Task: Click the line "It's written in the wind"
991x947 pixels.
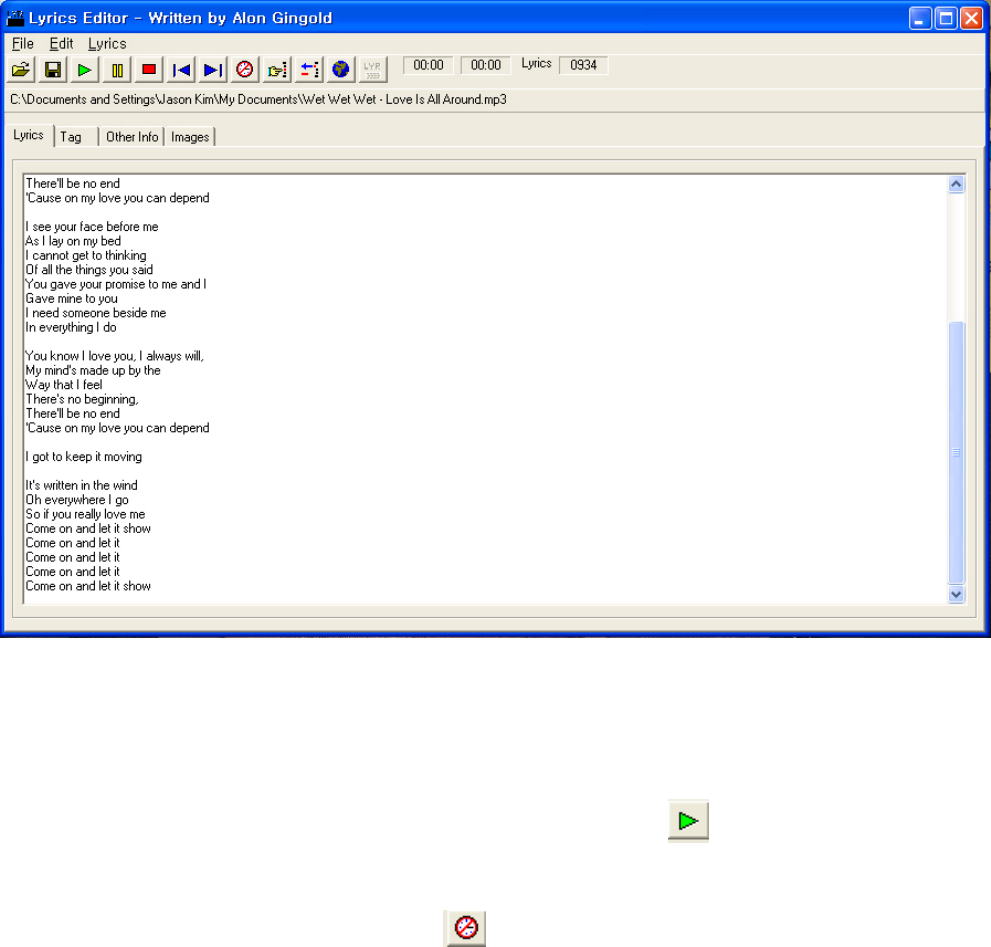Action: click(x=82, y=485)
